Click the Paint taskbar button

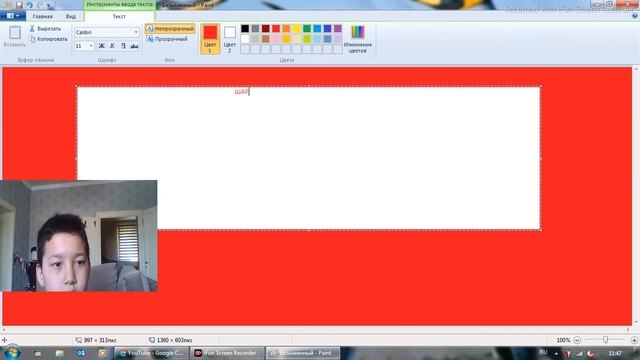tap(303, 353)
